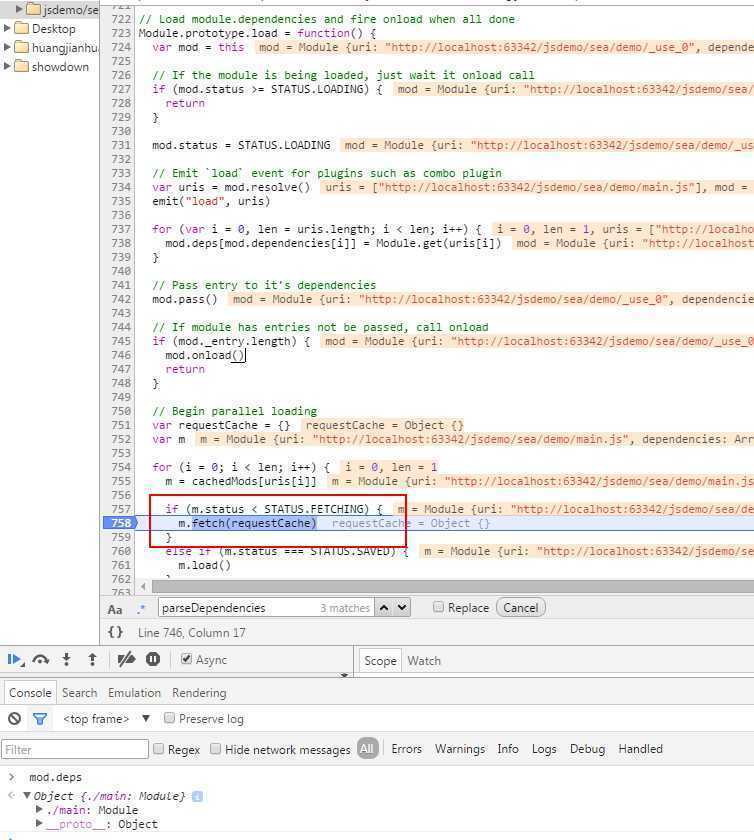The width and height of the screenshot is (754, 840).
Task: Expand the huangjianhu folder node
Action: (x=7, y=47)
